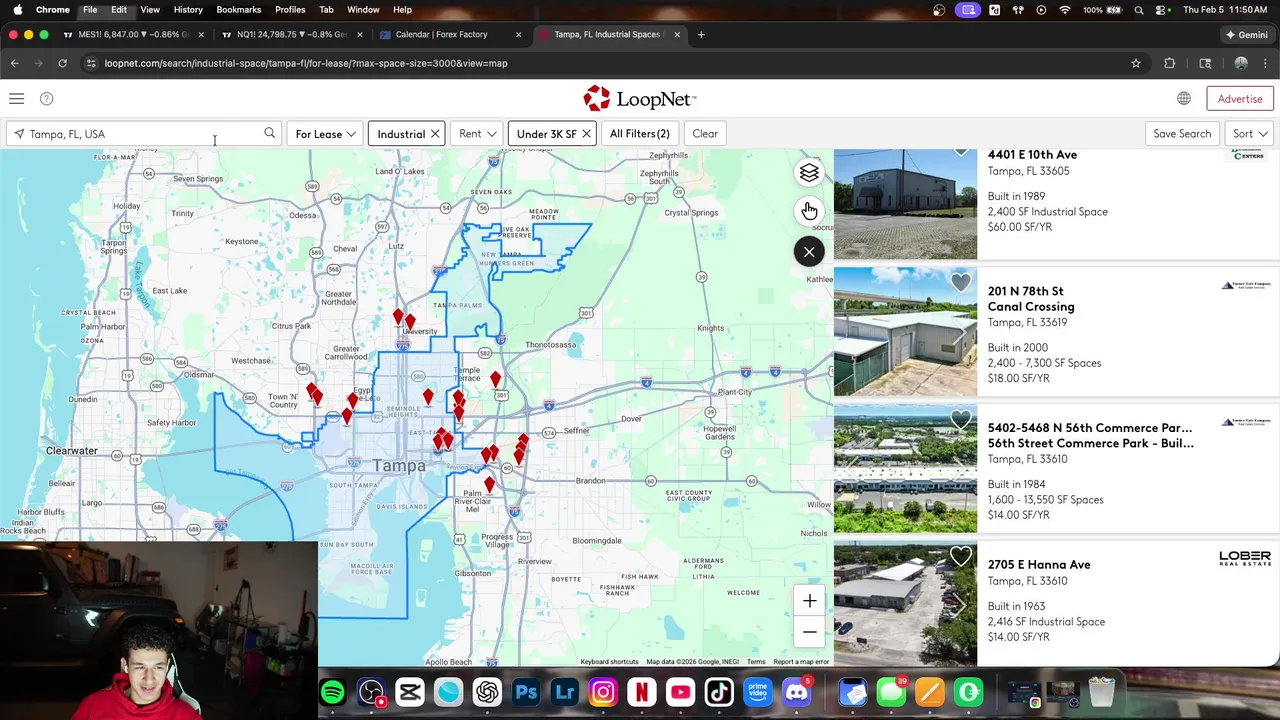1280x720 pixels.
Task: Open the Industrial property type filter
Action: tap(401, 134)
